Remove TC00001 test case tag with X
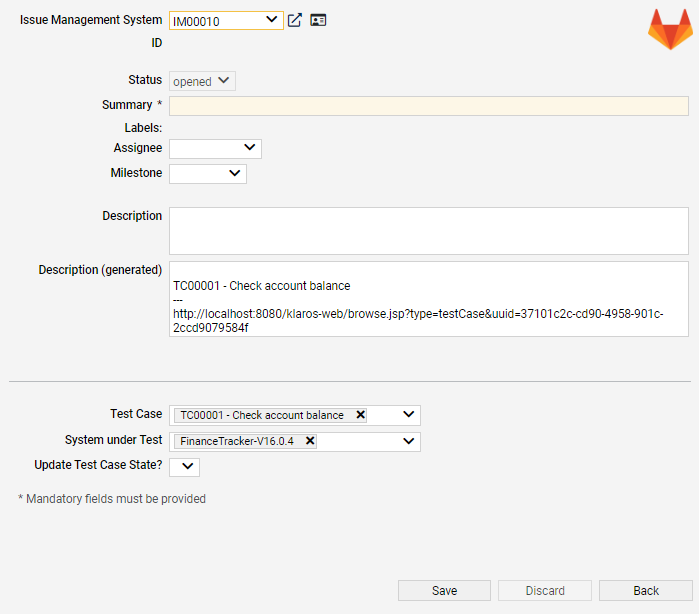This screenshot has height=614, width=699. coord(361,415)
